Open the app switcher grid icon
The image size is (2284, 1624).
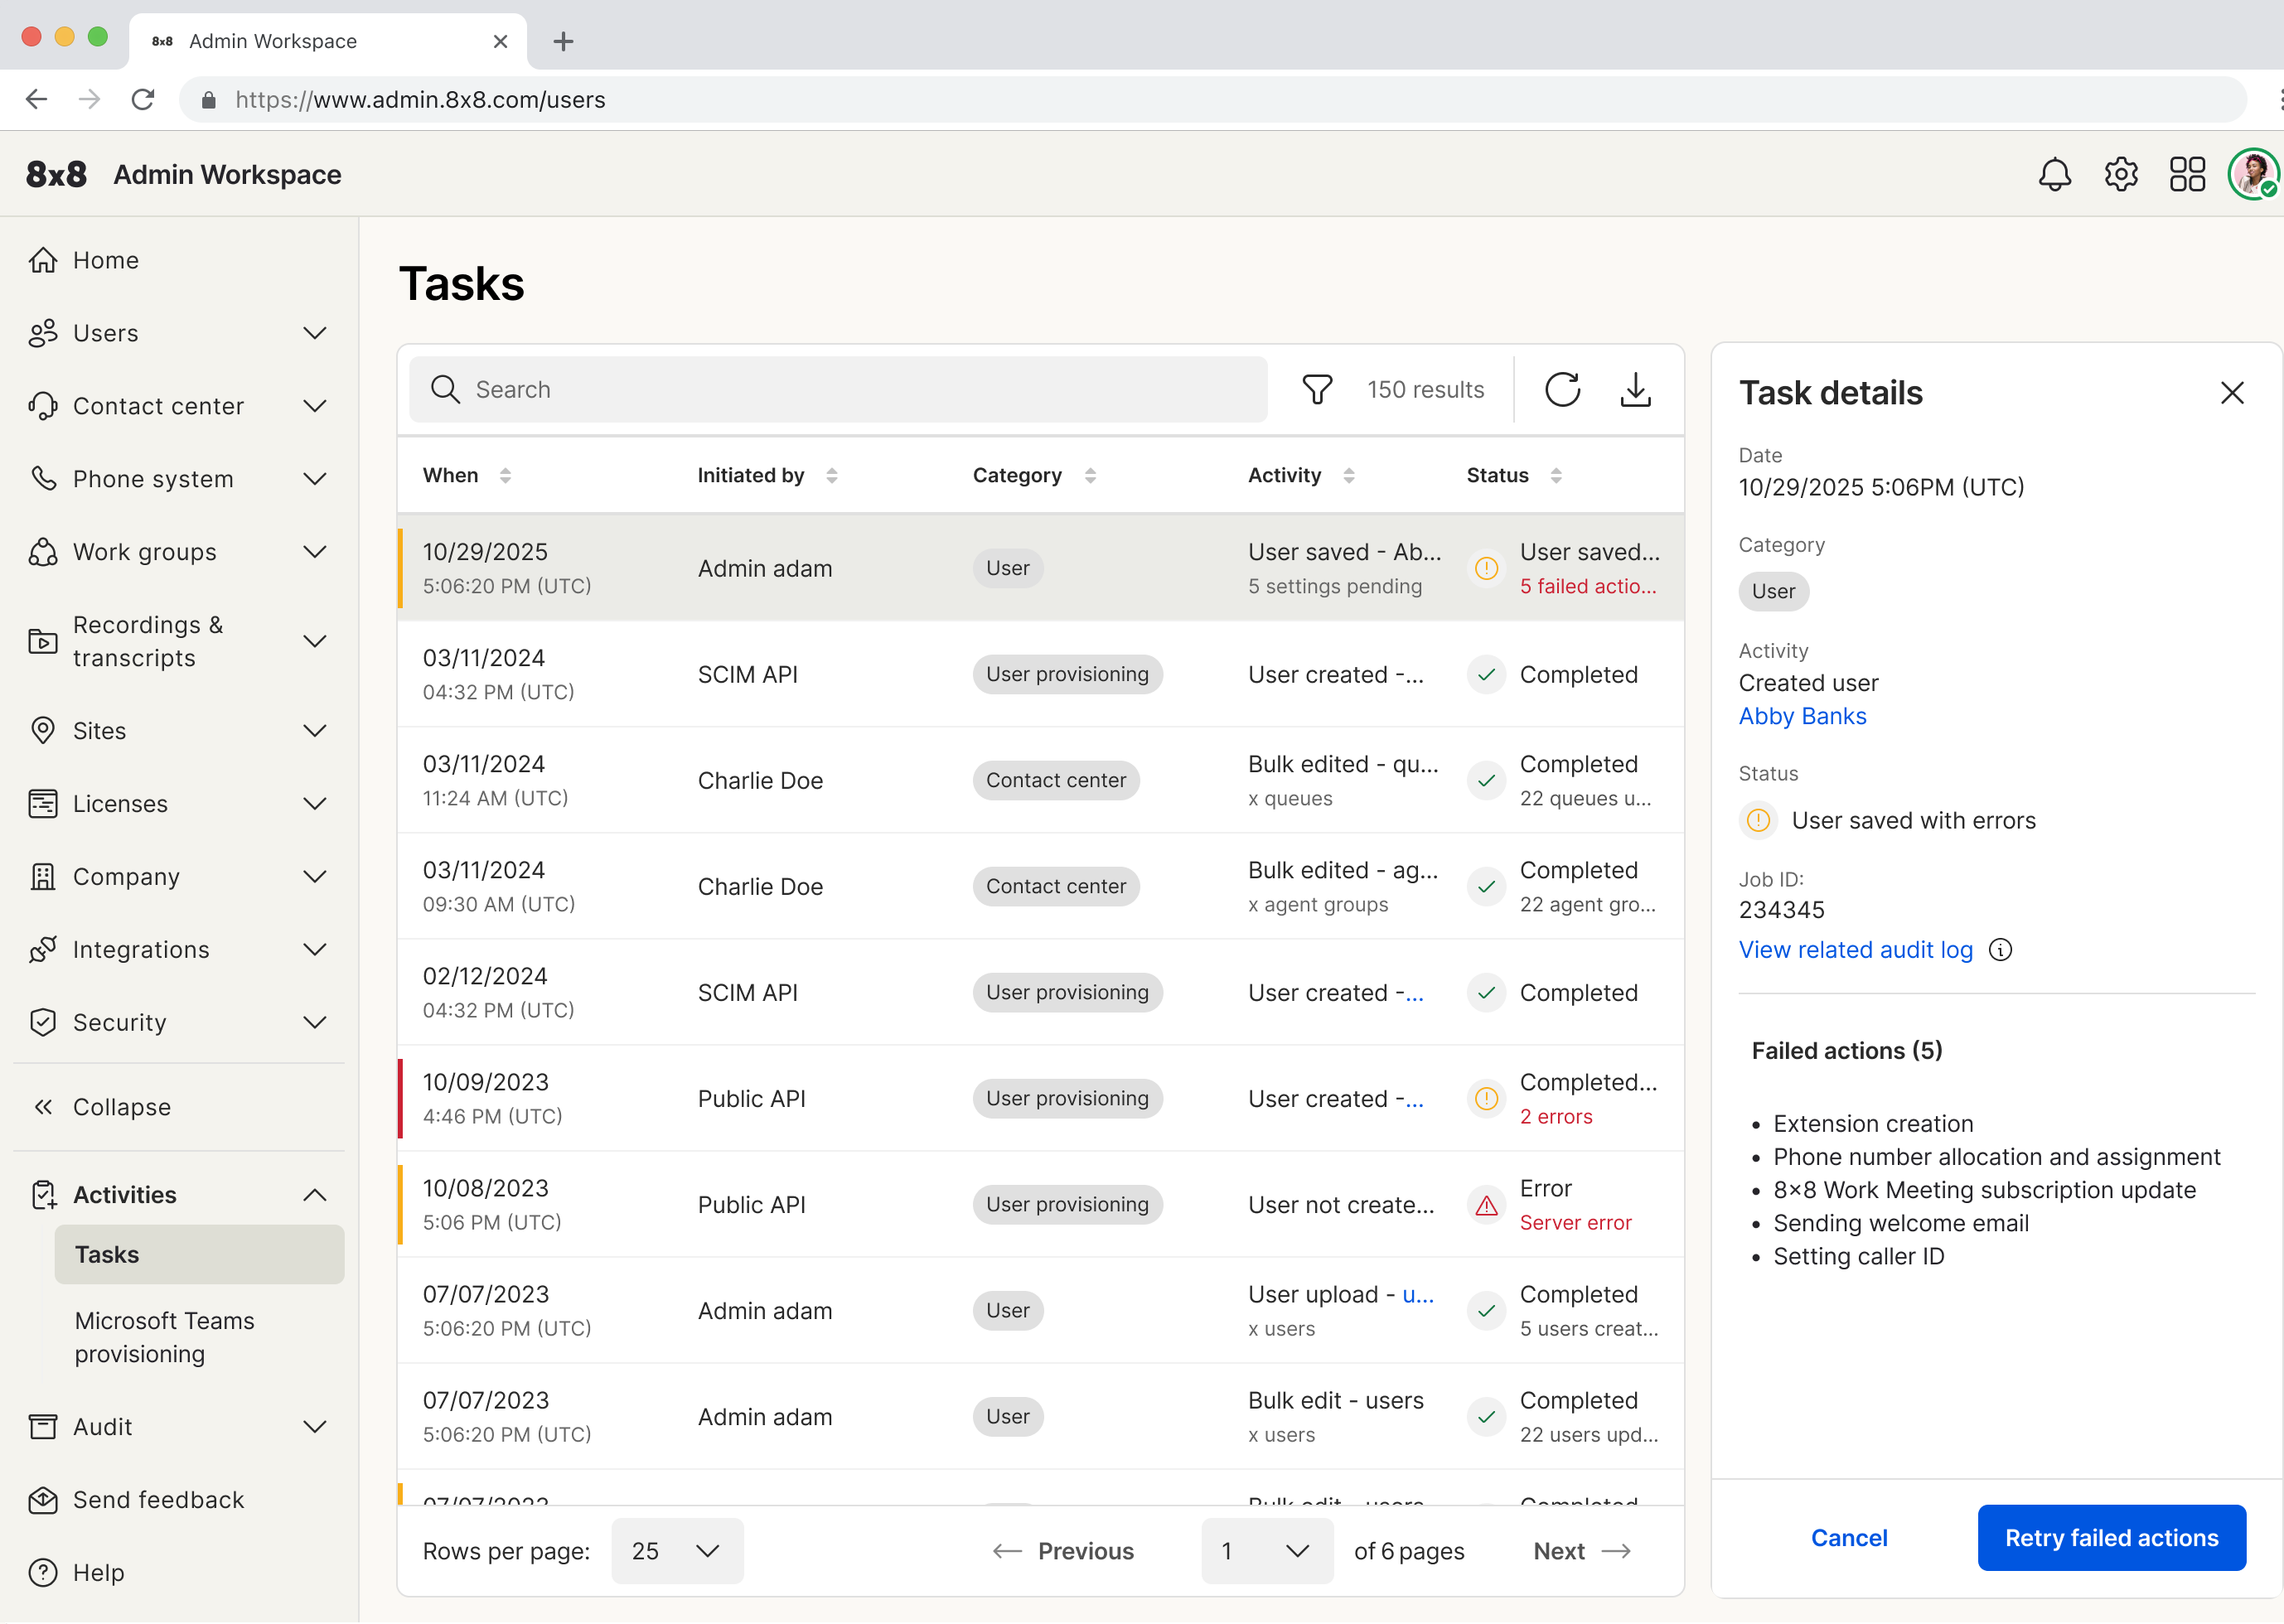click(x=2187, y=174)
